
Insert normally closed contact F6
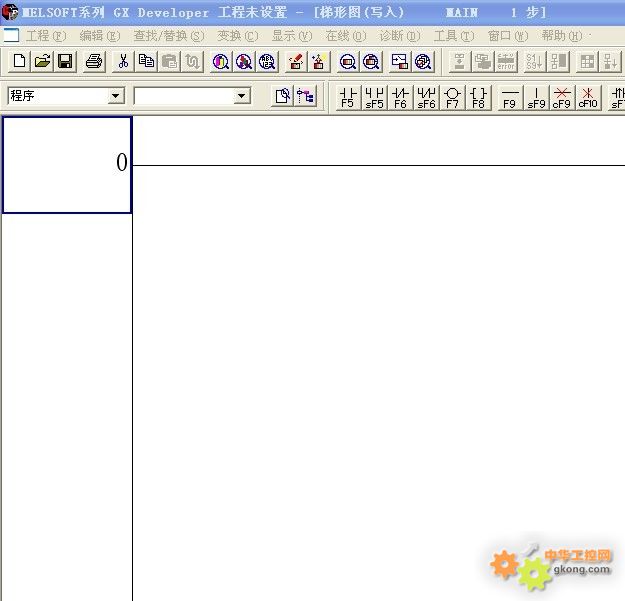coord(400,97)
